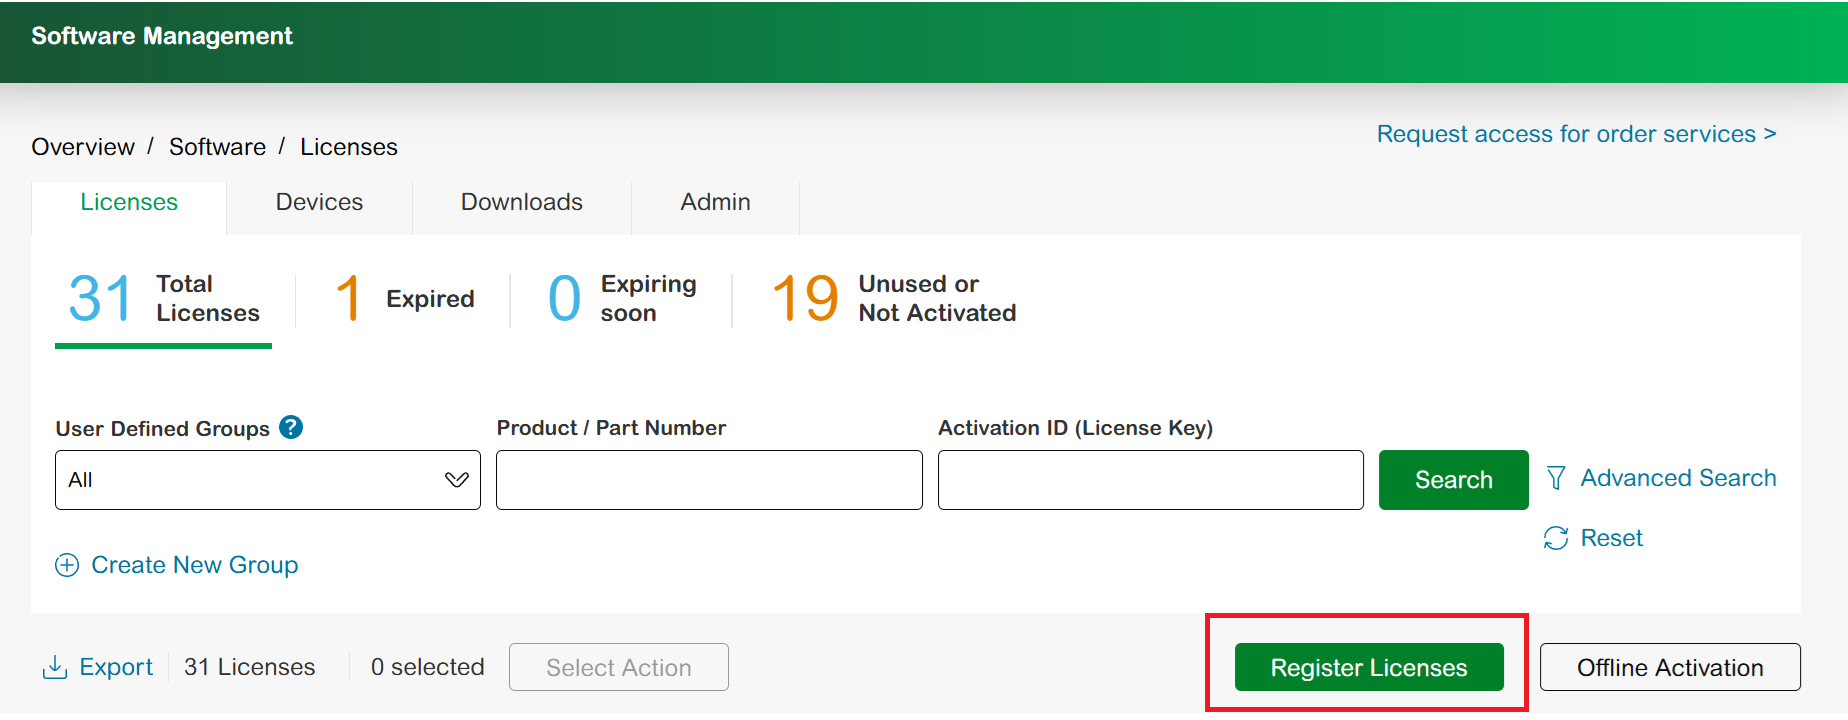Show Expiring soon licenses
This screenshot has width=1848, height=720.
[x=622, y=299]
